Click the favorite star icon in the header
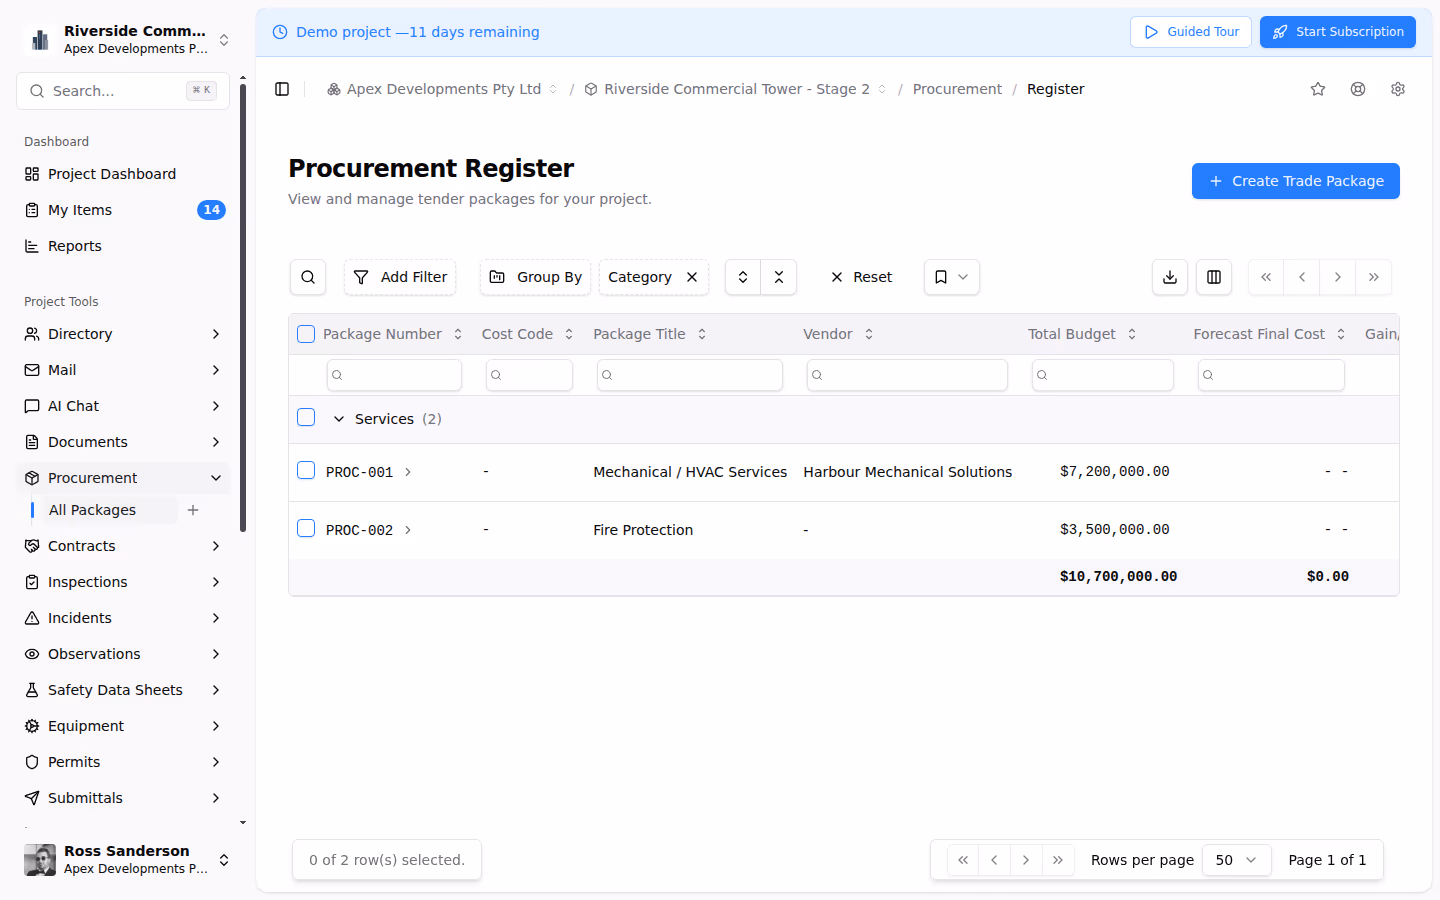Screen dimensions: 1440x900 click(1317, 89)
